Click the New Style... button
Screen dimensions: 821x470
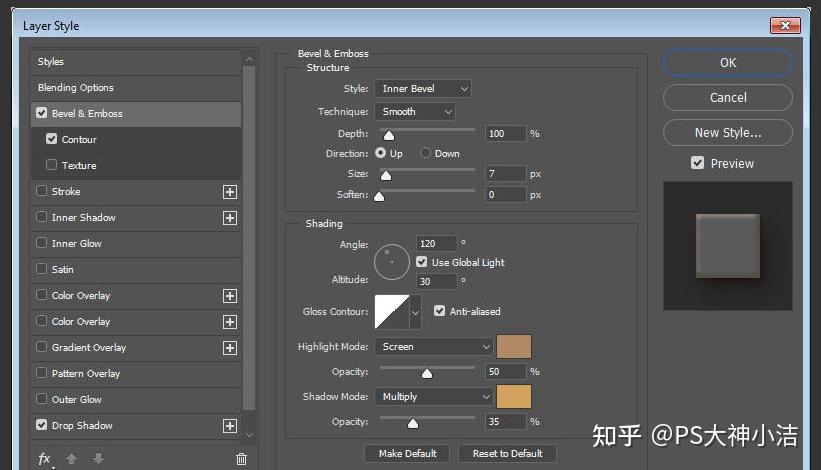pos(728,132)
